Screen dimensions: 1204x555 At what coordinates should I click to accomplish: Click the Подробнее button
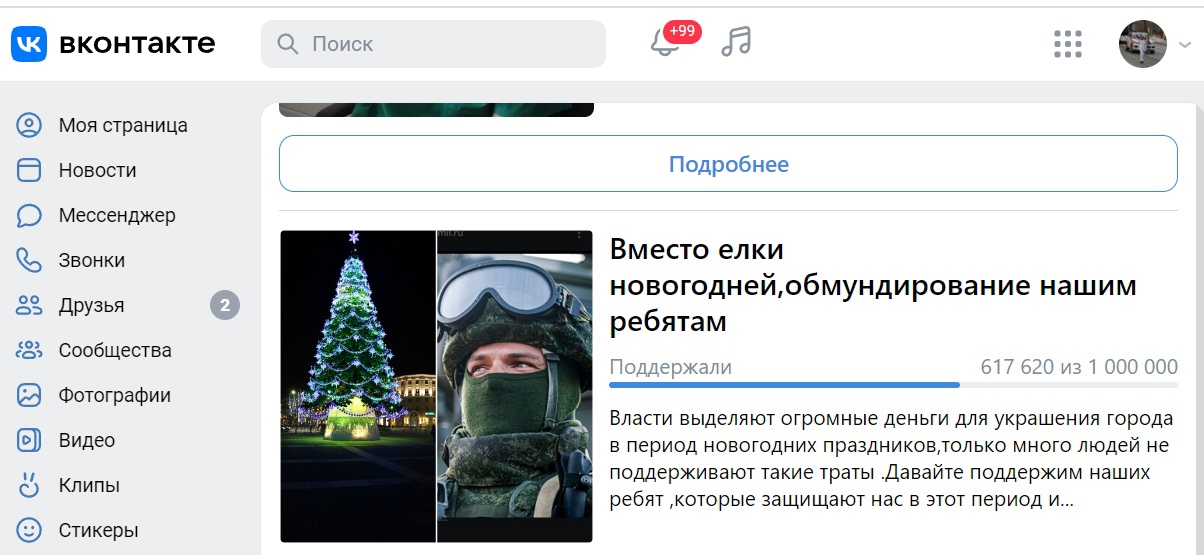728,164
